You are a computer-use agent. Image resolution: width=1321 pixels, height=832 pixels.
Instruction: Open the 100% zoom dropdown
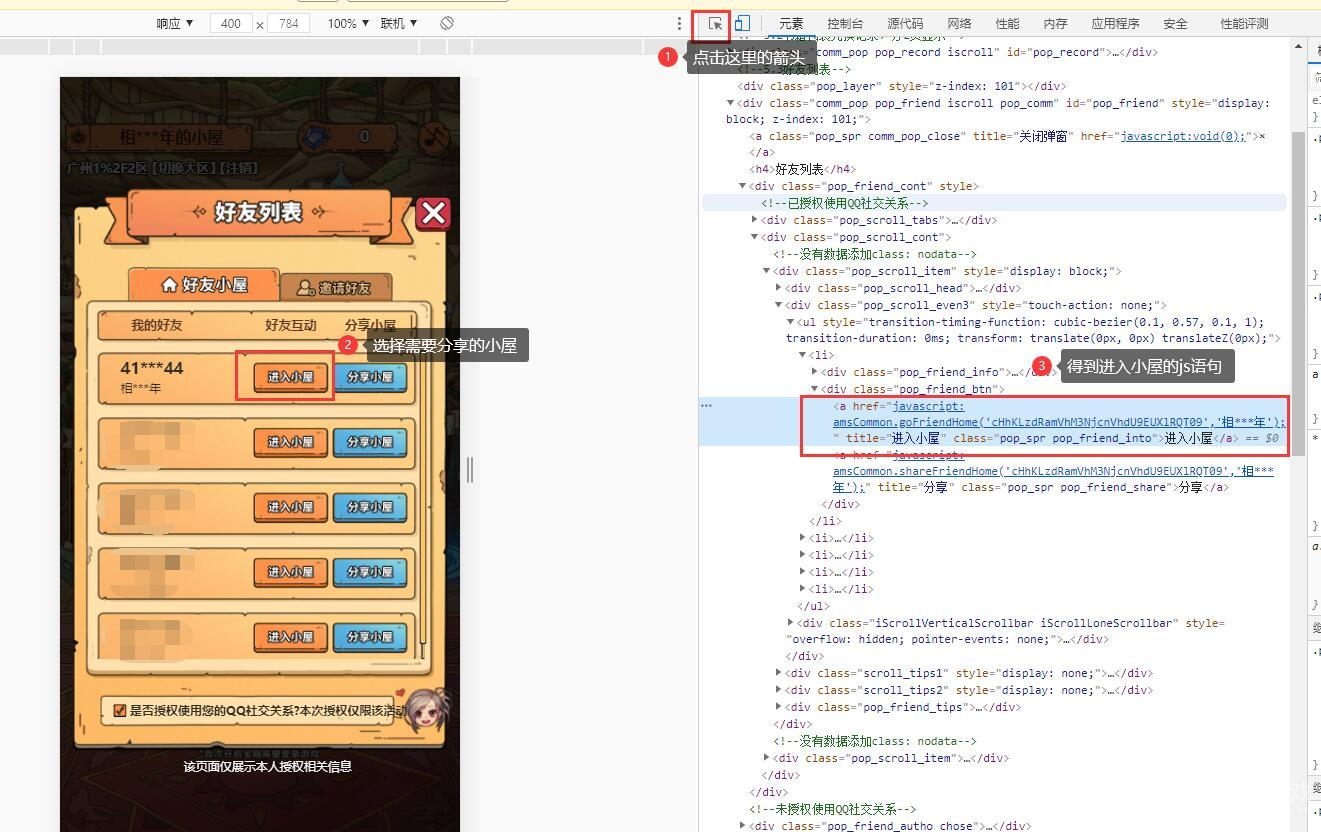point(348,23)
